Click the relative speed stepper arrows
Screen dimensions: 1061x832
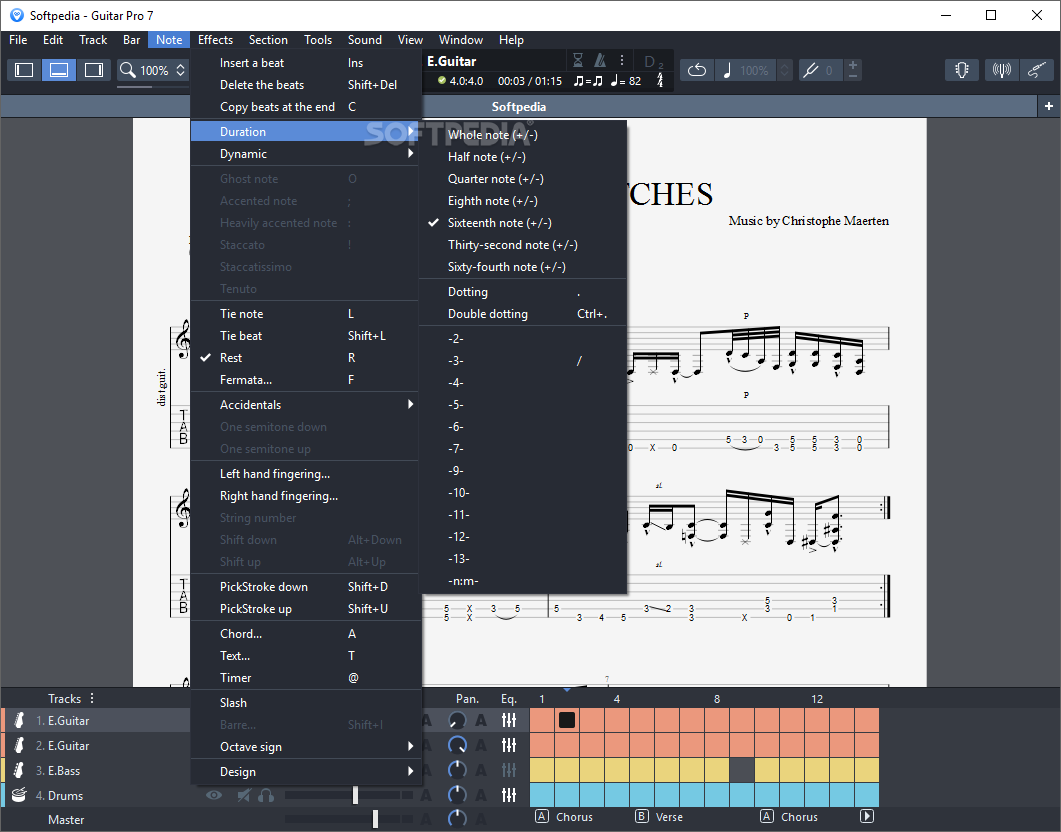coord(784,70)
